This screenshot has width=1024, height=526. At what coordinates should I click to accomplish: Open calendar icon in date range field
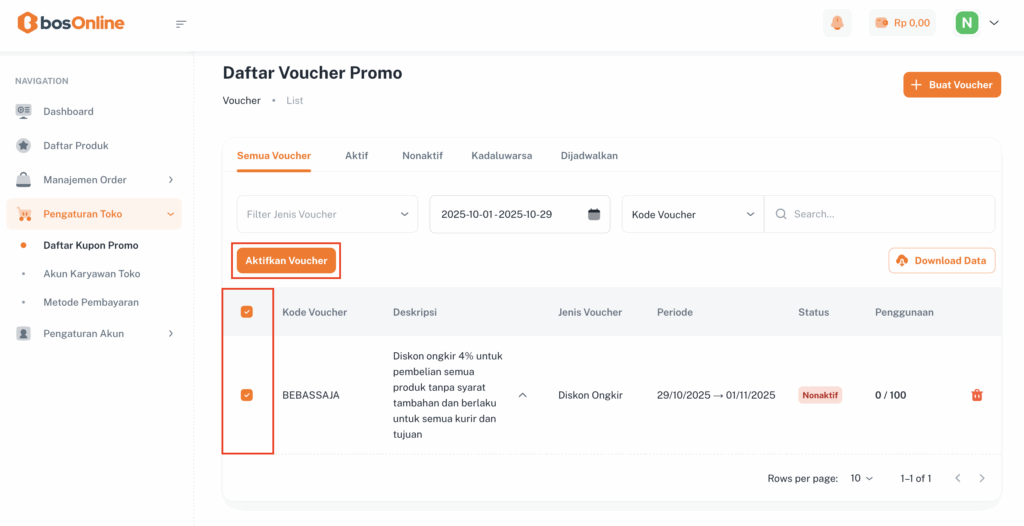coord(594,214)
